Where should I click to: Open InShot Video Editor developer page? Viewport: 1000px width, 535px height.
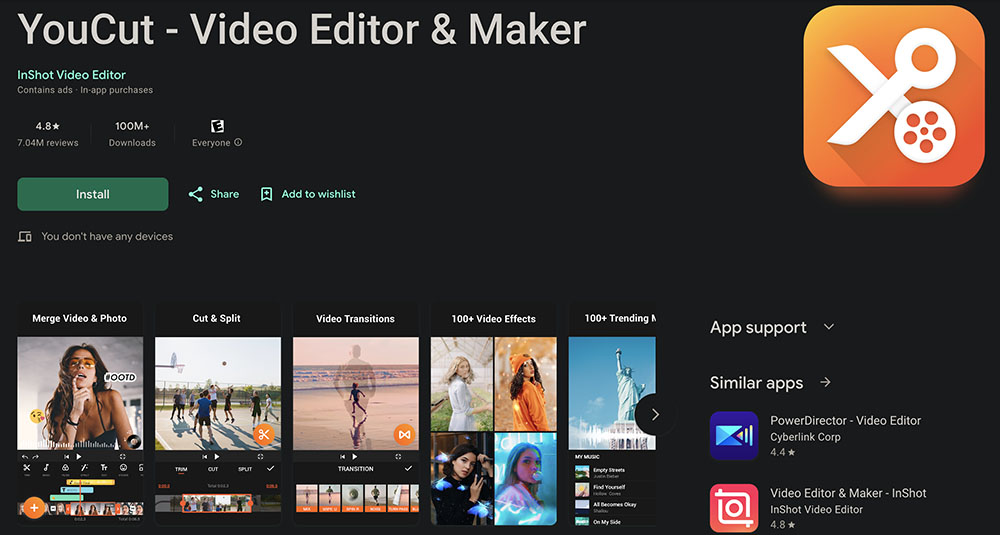(71, 75)
